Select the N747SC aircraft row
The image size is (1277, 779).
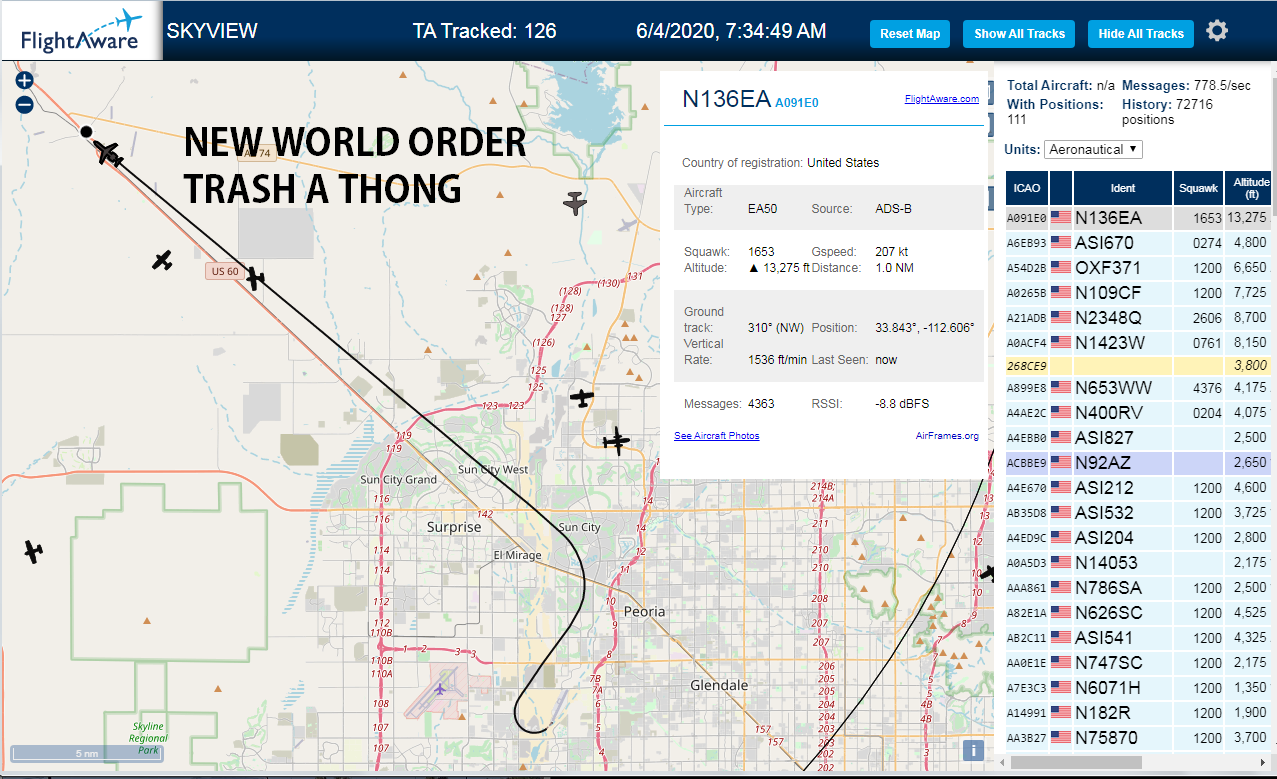coord(1139,663)
